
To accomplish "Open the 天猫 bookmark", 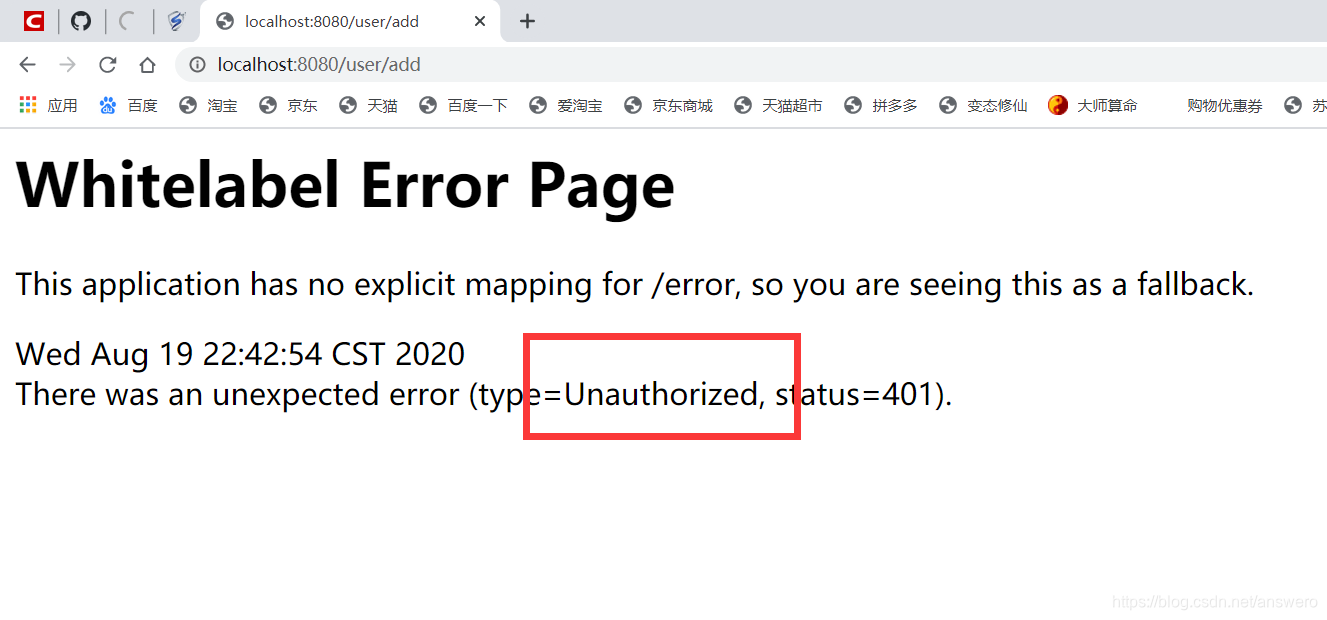I will click(x=369, y=105).
